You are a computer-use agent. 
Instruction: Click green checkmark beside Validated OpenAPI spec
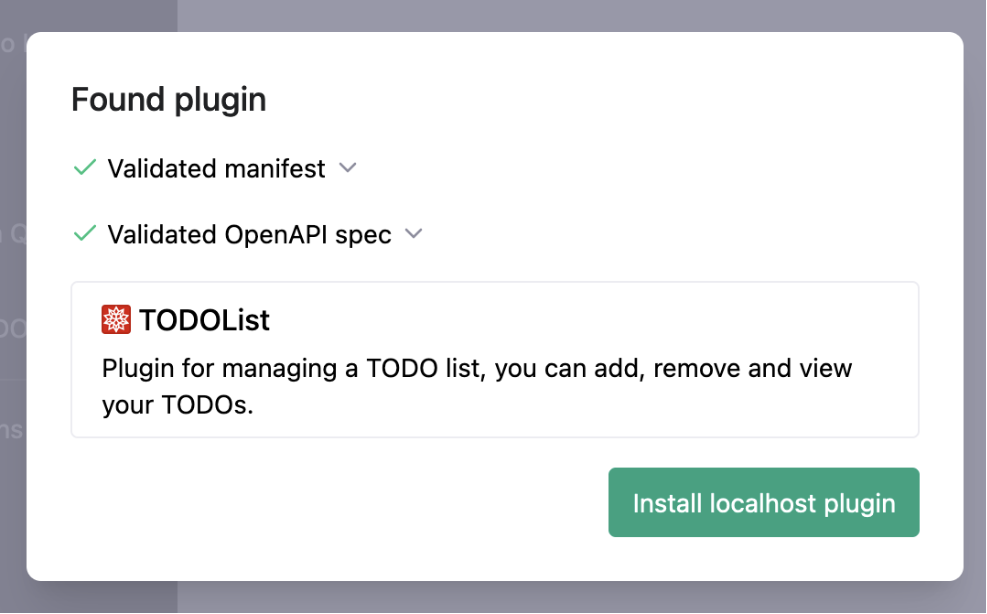coord(85,234)
